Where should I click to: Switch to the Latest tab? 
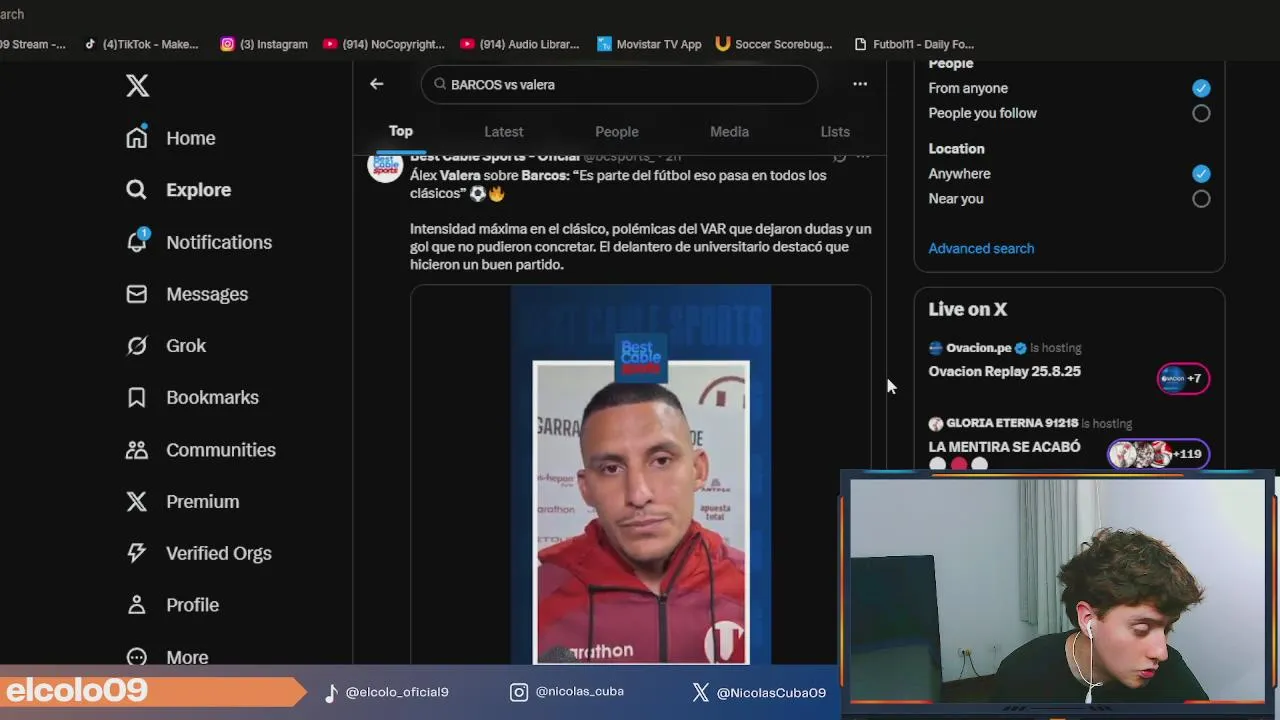504,131
